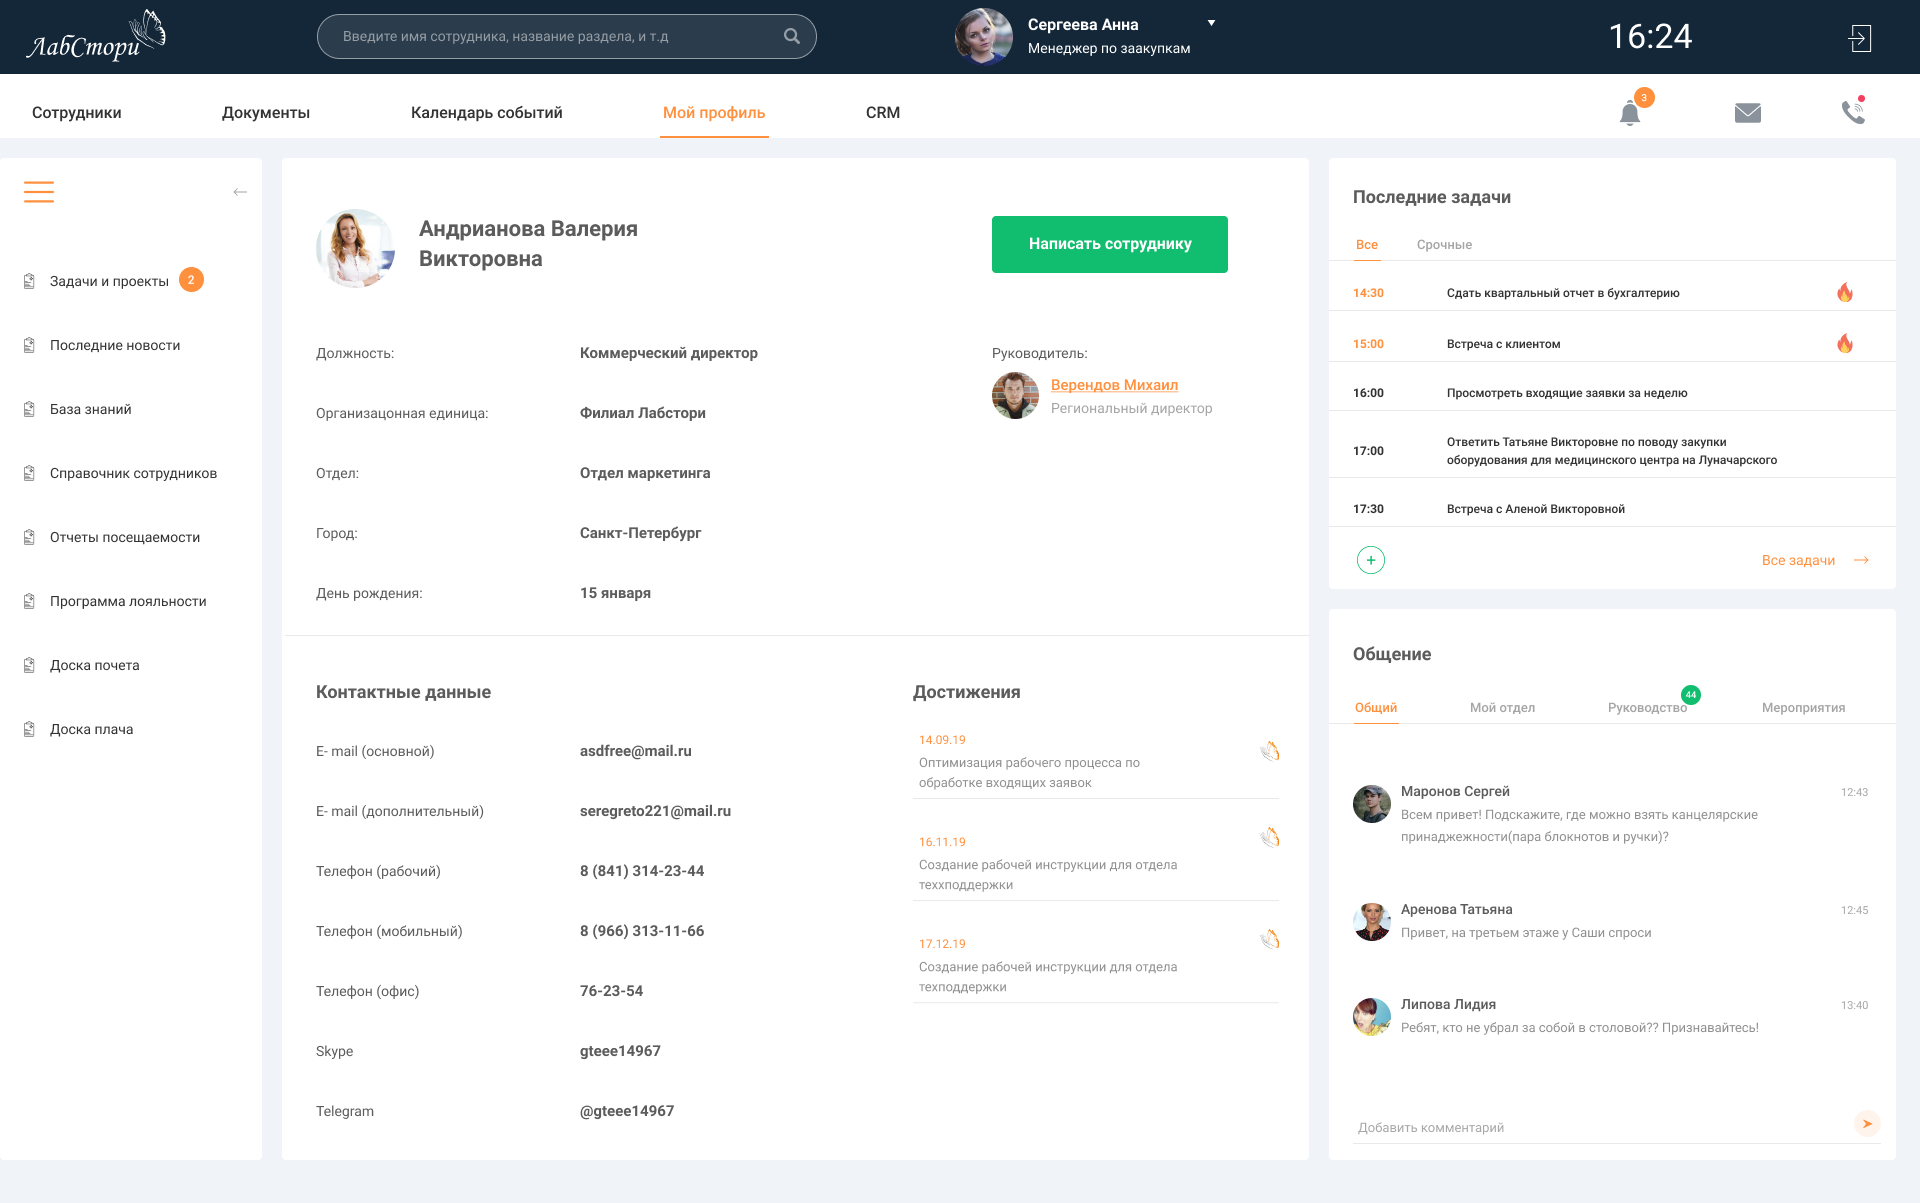Switch to Общий chat tab
This screenshot has width=1920, height=1203.
click(1376, 707)
